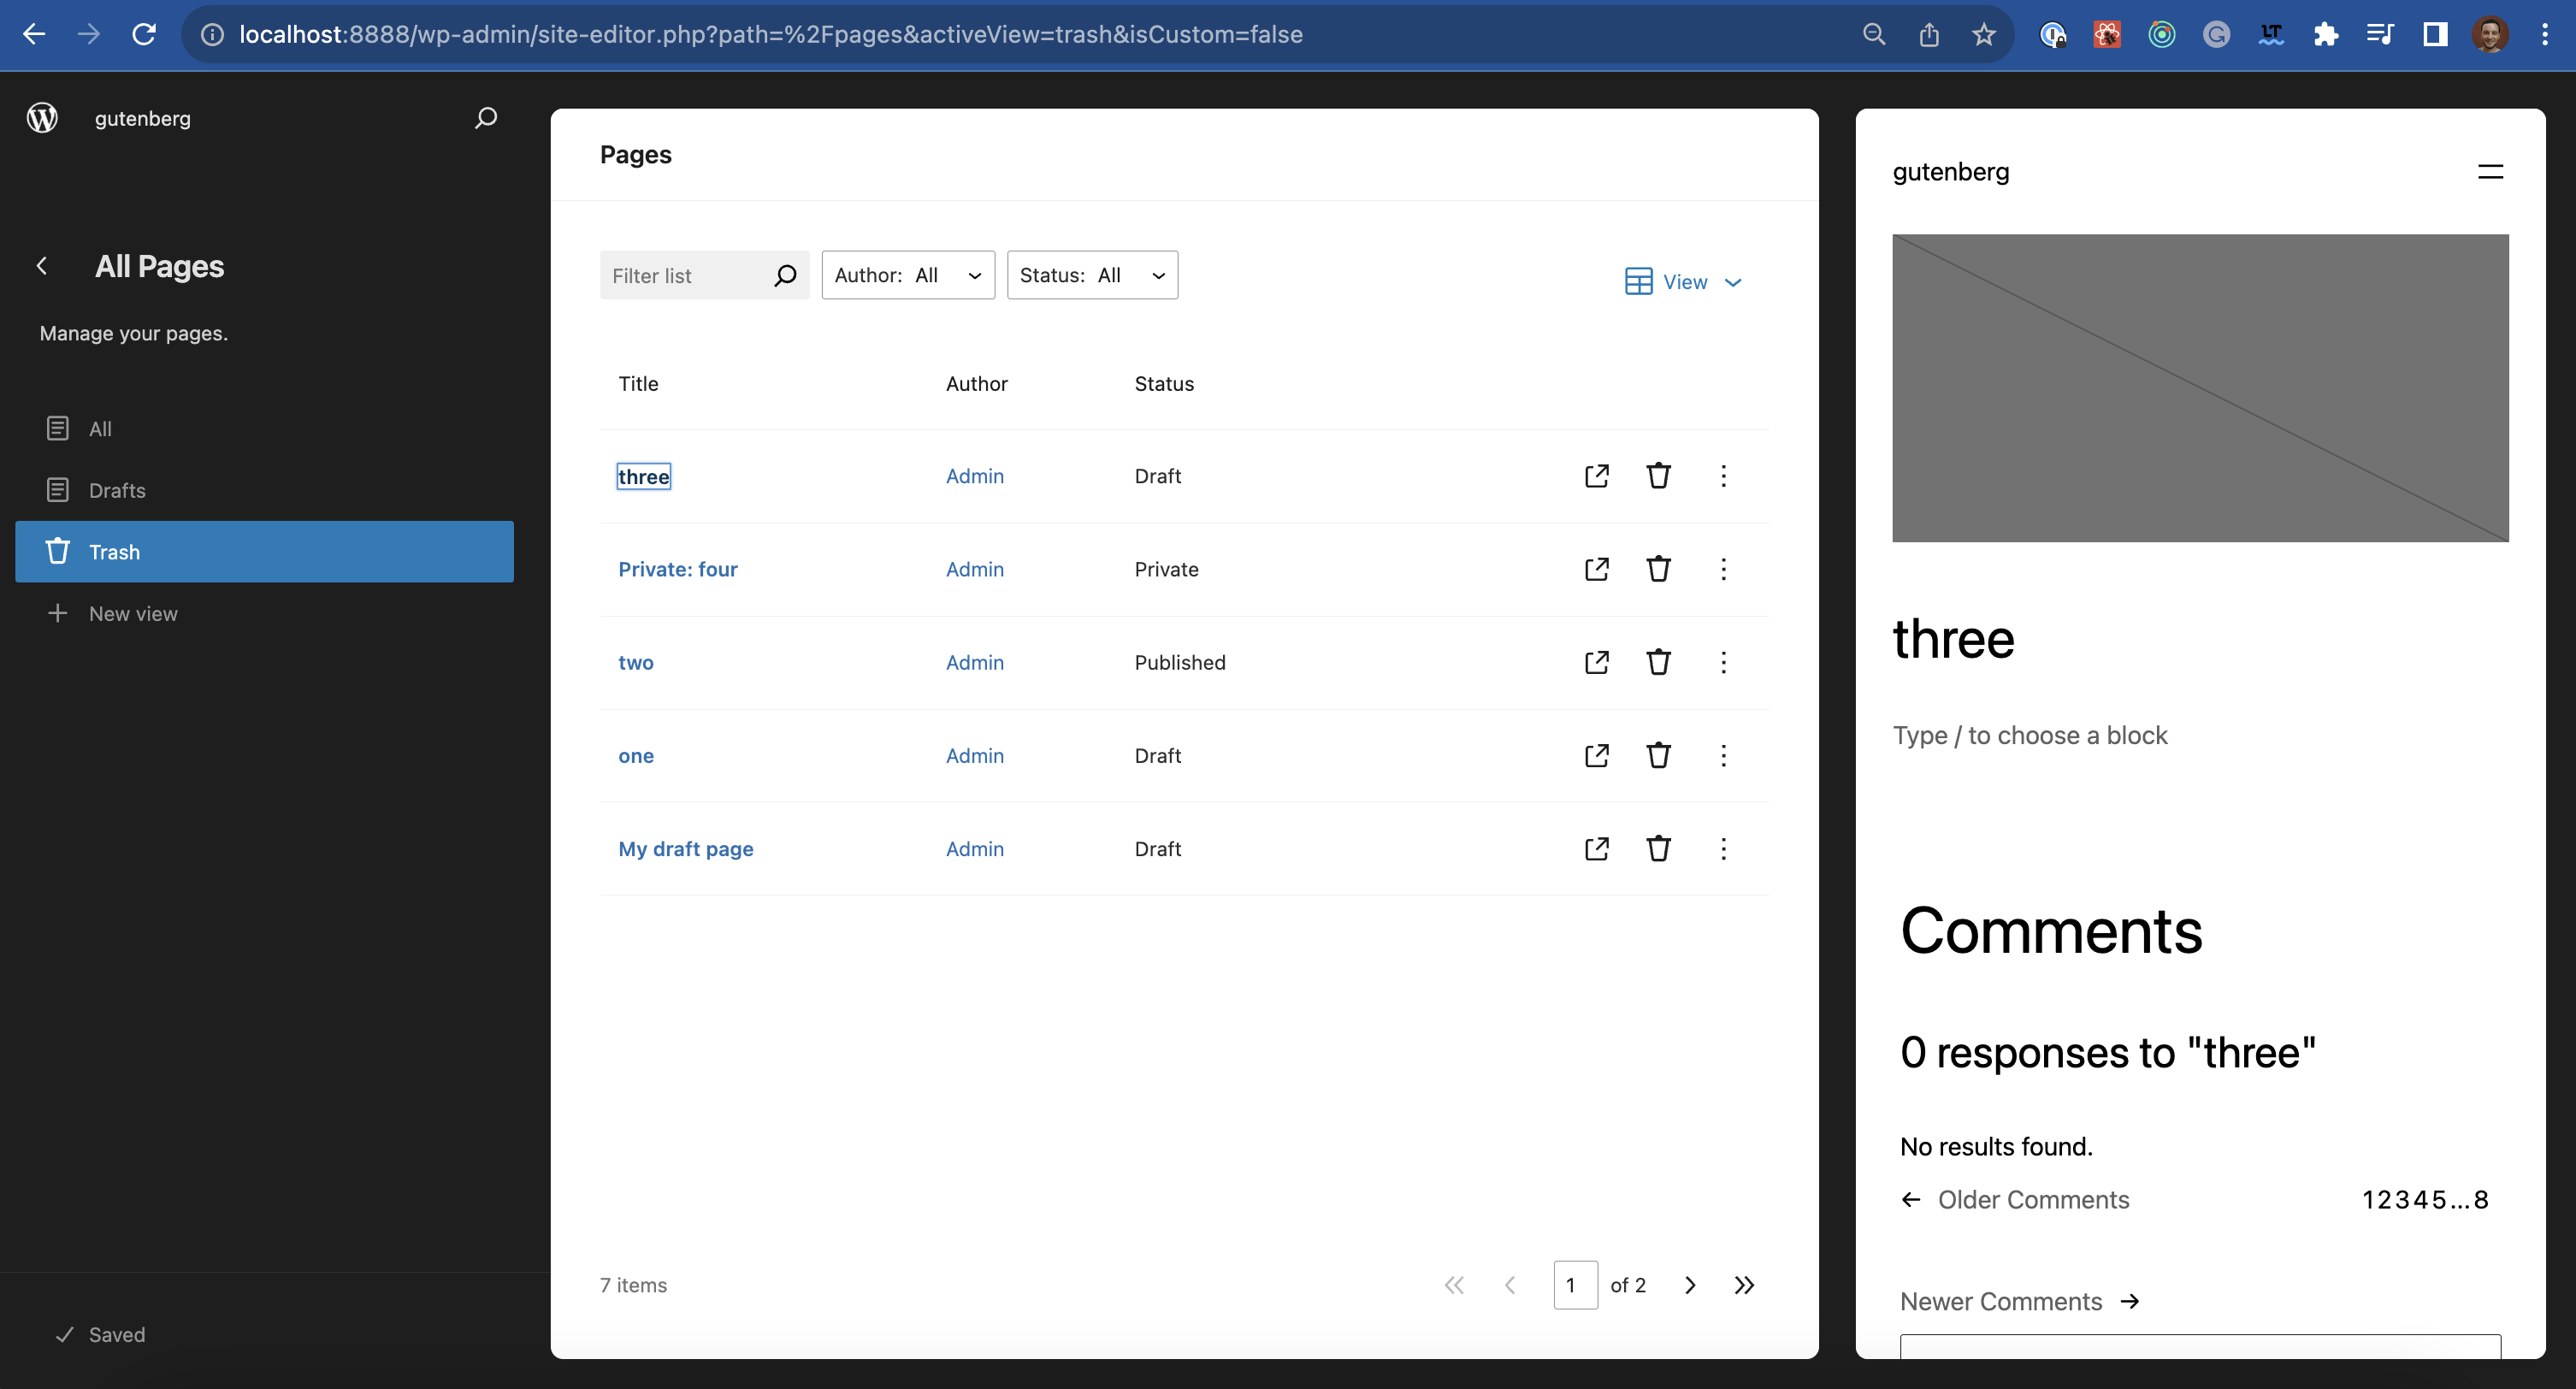Reload the page in the browser
Viewport: 2576px width, 1389px height.
pos(144,34)
